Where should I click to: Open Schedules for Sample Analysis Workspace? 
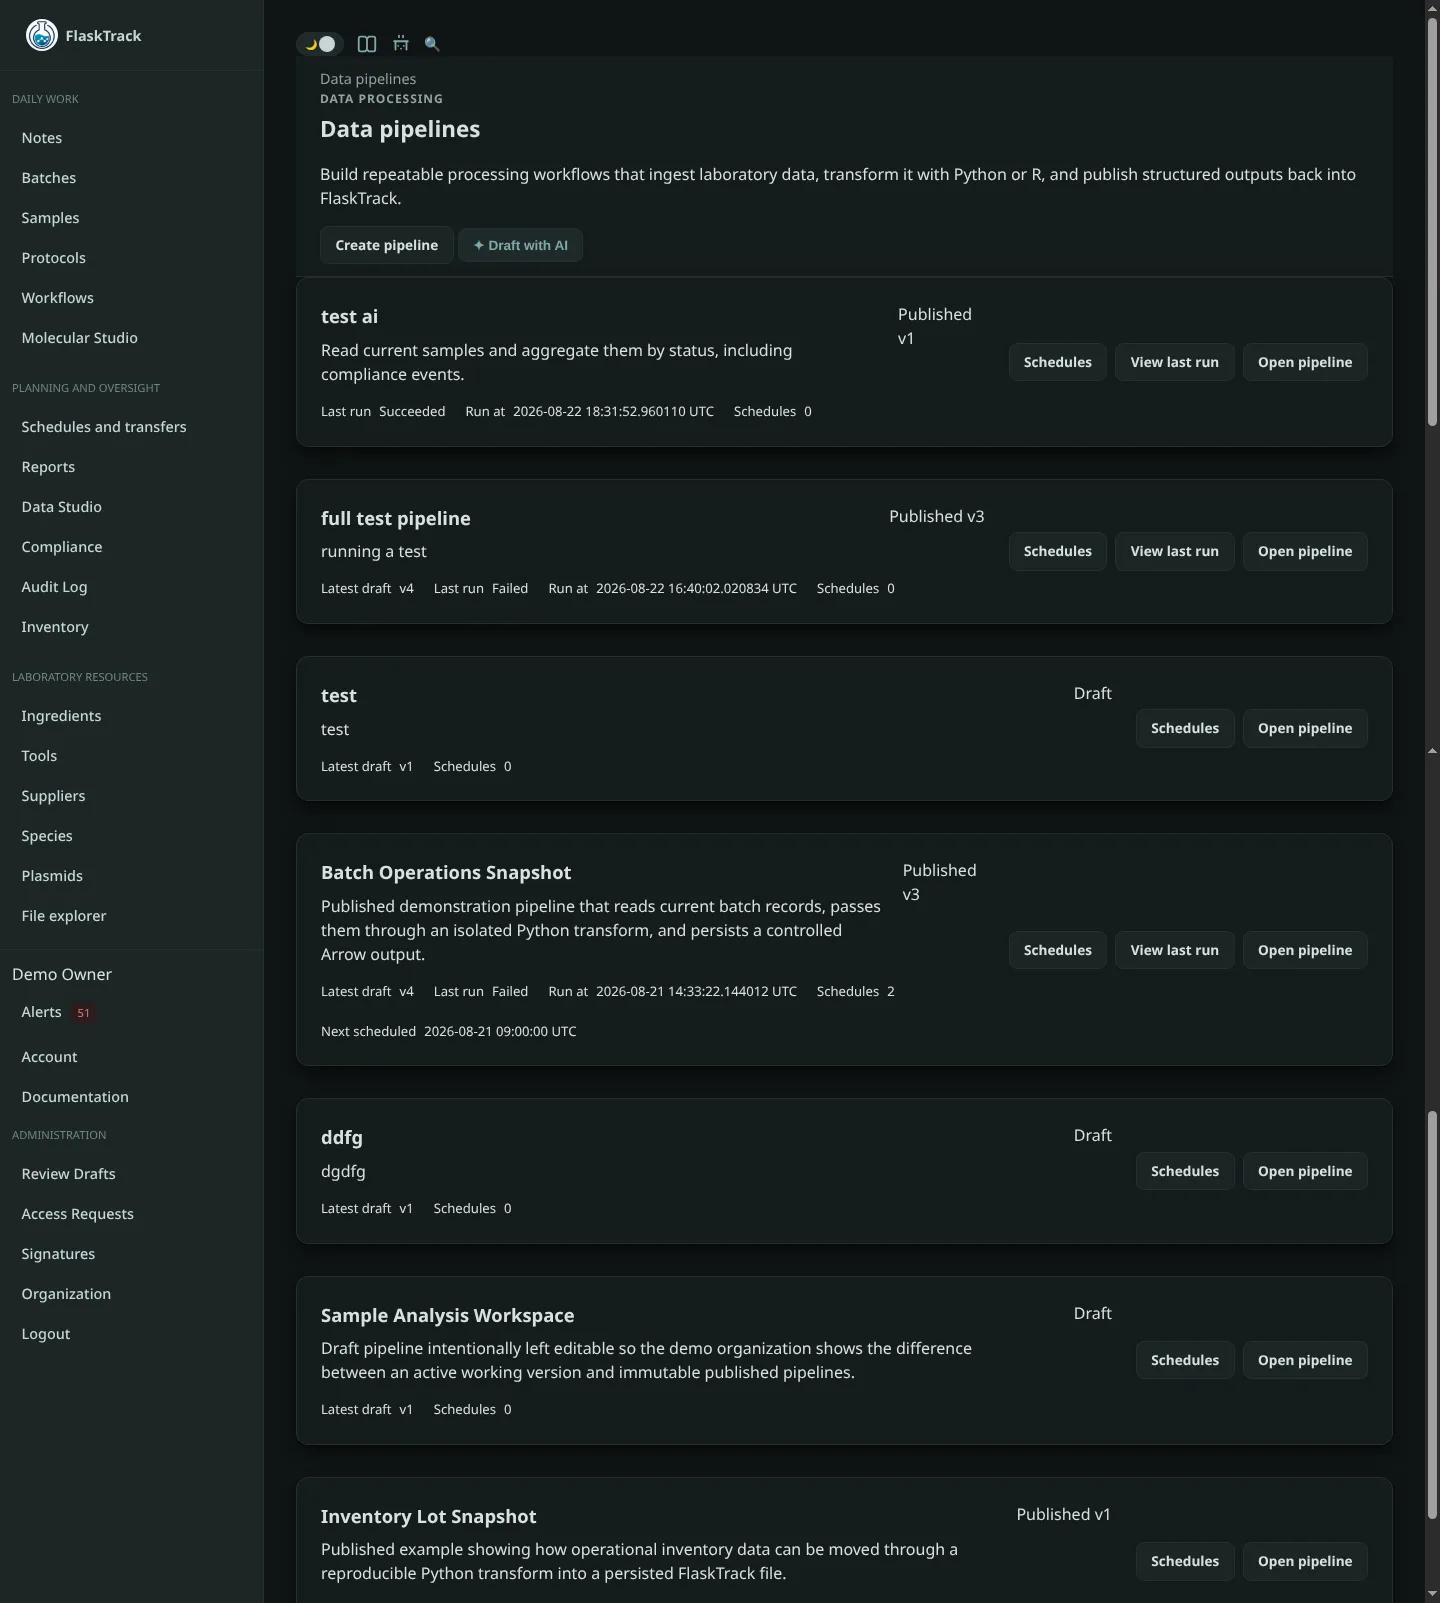[1184, 1360]
